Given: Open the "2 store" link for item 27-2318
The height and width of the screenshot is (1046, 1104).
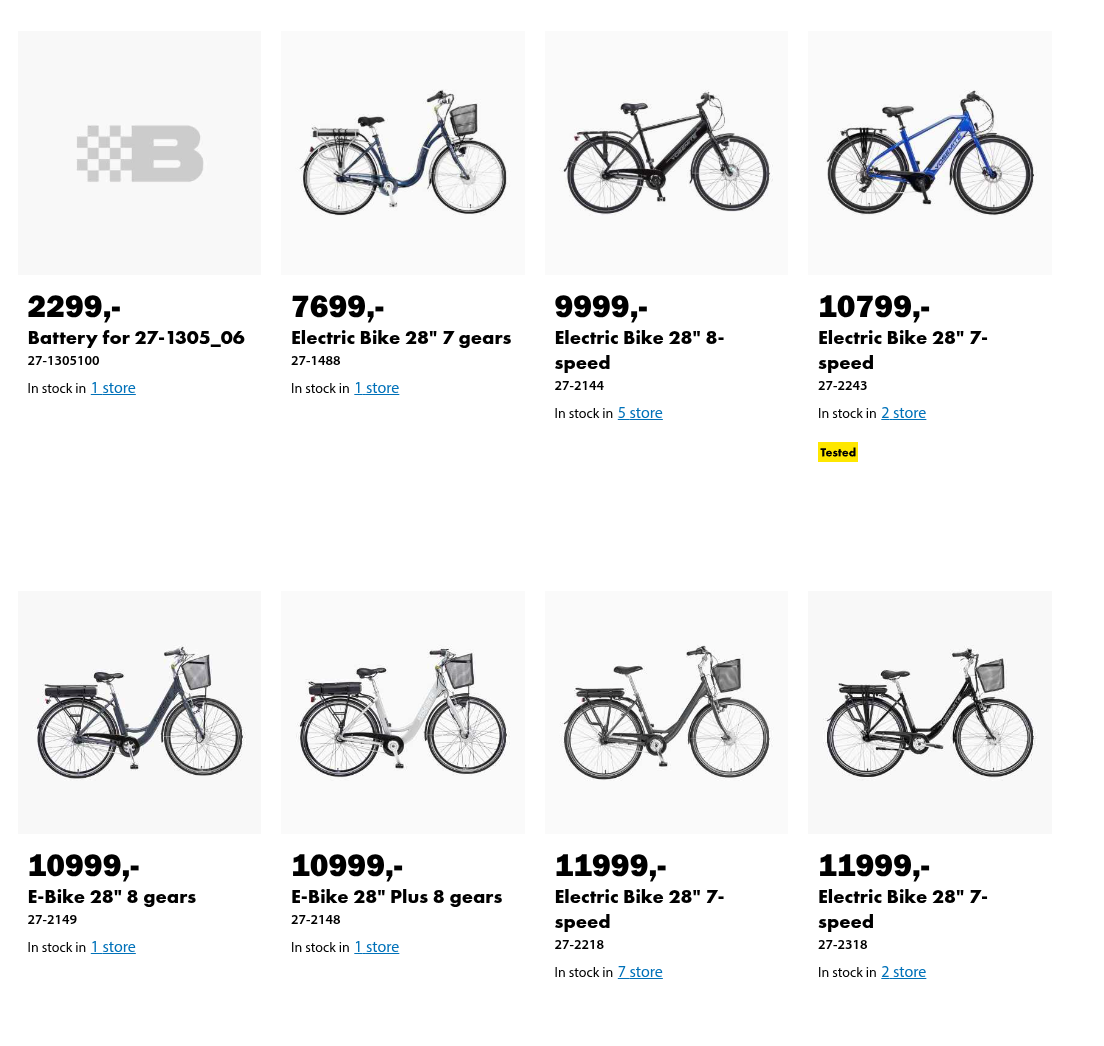Looking at the screenshot, I should point(903,972).
